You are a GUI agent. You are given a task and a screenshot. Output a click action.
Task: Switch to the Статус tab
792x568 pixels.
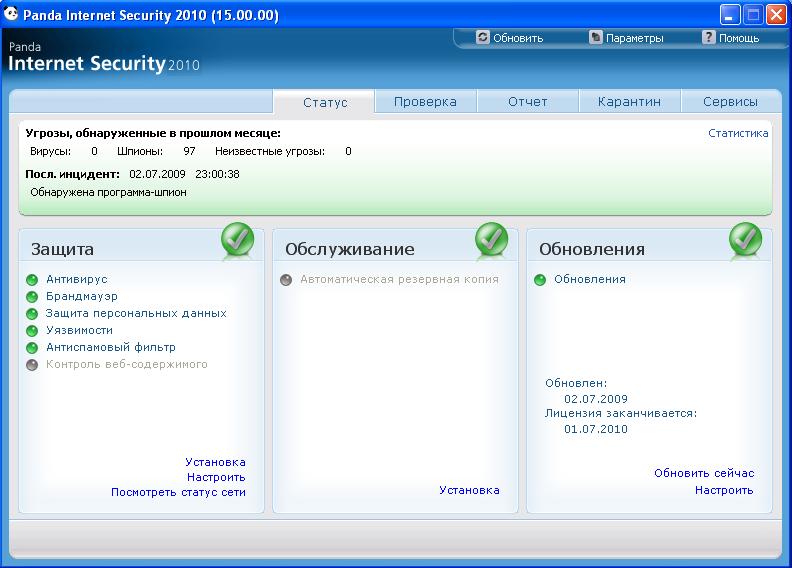325,102
